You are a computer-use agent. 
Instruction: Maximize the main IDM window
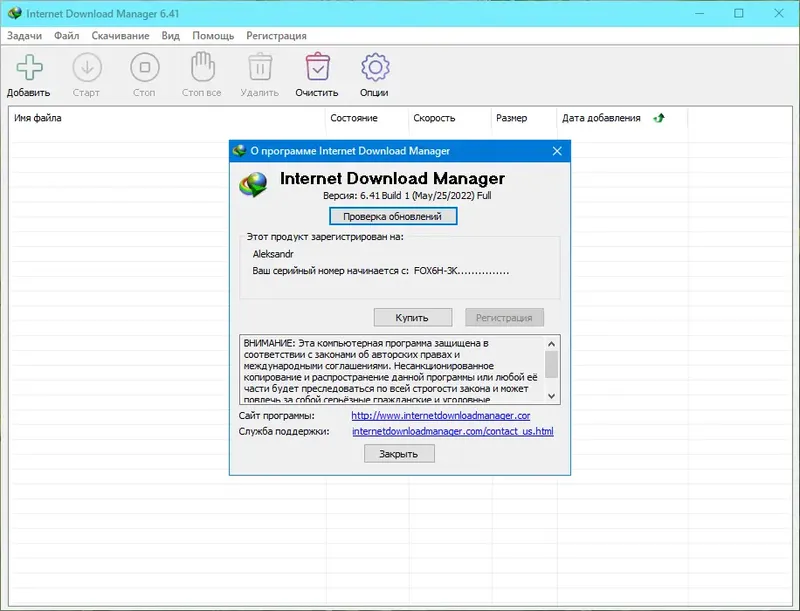pos(739,13)
